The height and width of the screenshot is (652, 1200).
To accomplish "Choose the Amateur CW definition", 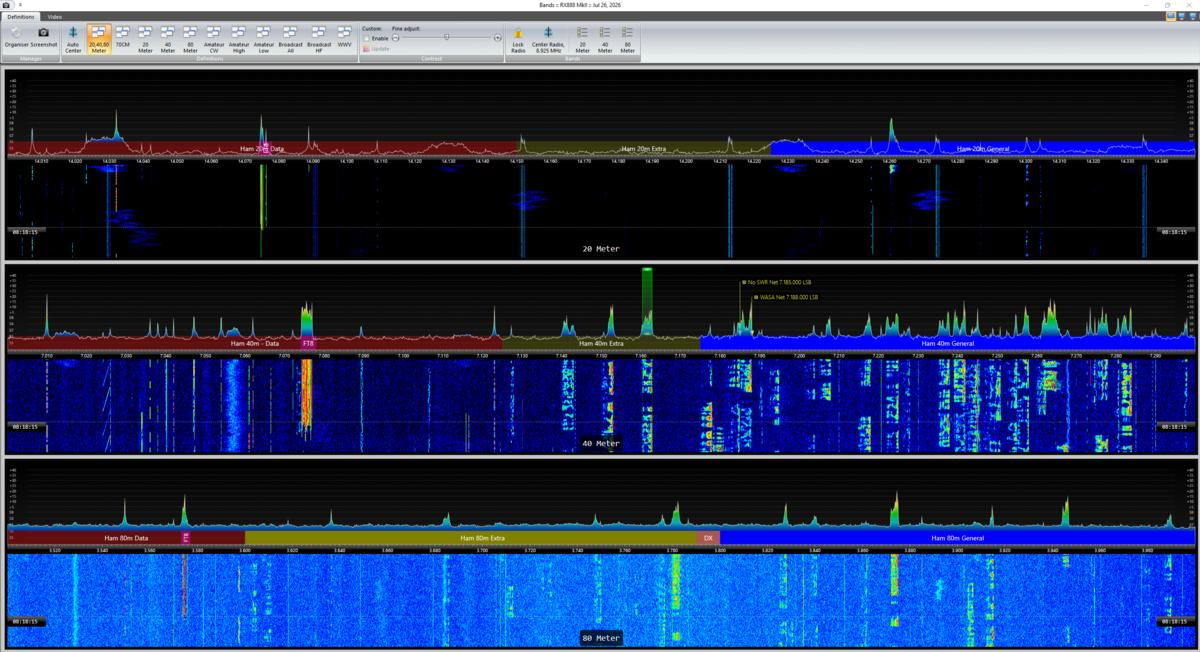I will click(214, 39).
